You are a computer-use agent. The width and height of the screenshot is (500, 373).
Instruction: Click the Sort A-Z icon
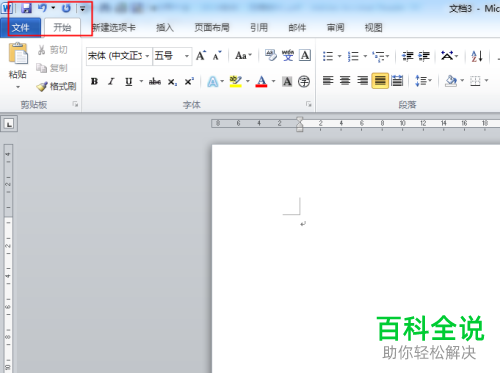pos(477,56)
